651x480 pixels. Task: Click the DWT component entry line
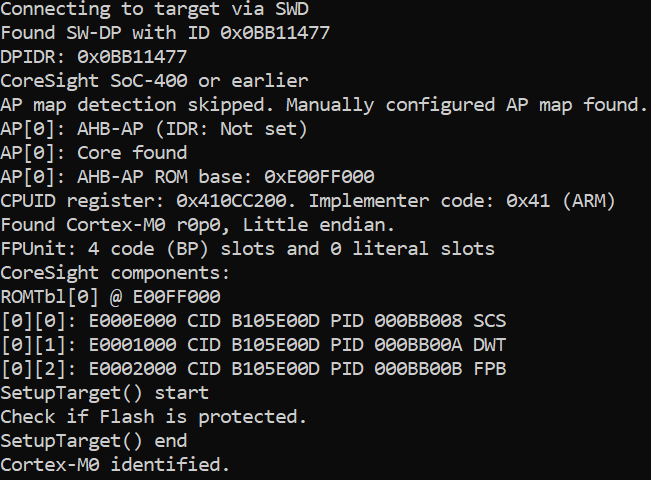253,345
